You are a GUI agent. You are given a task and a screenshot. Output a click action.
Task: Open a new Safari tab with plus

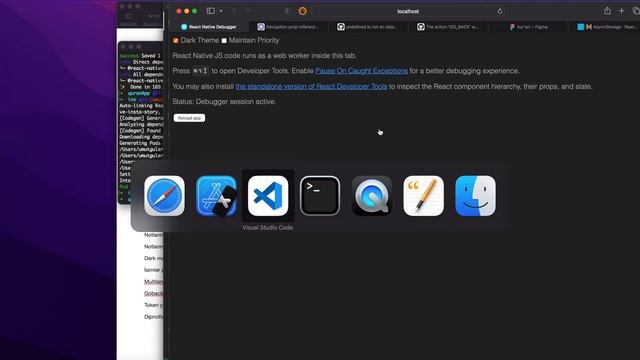tap(621, 11)
